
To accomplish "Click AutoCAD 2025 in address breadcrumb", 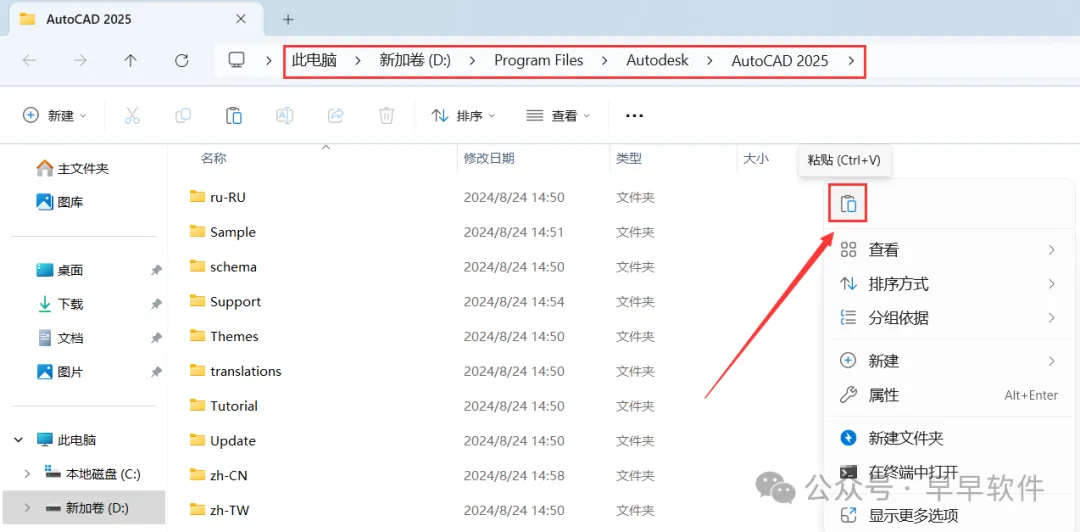I will pyautogui.click(x=780, y=60).
